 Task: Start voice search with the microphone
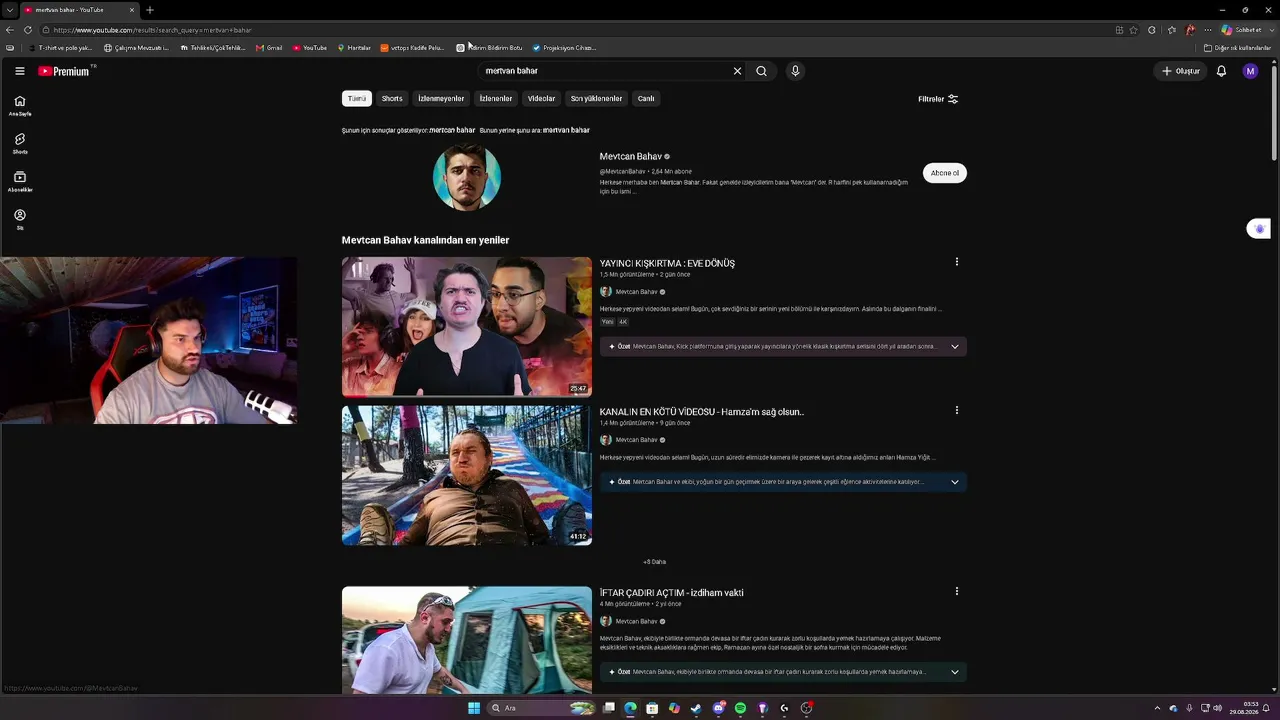pyautogui.click(x=795, y=71)
